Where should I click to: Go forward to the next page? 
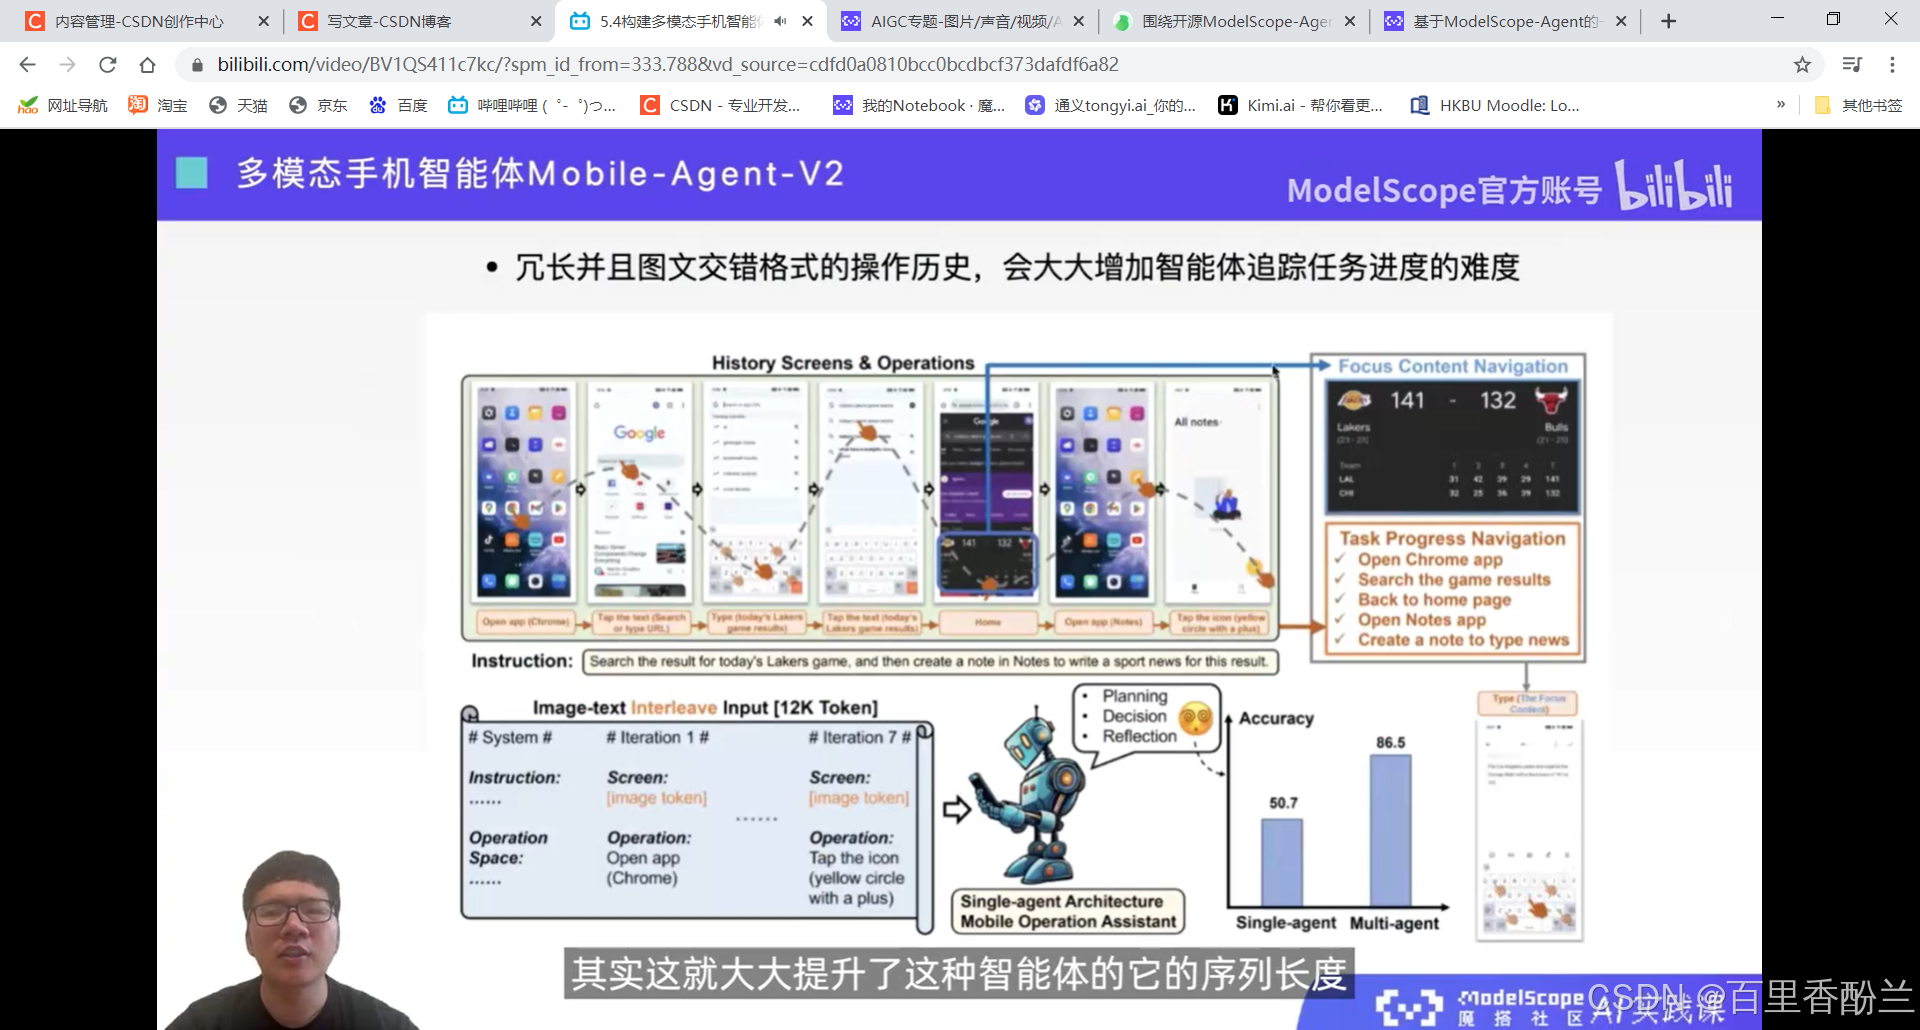[x=67, y=65]
